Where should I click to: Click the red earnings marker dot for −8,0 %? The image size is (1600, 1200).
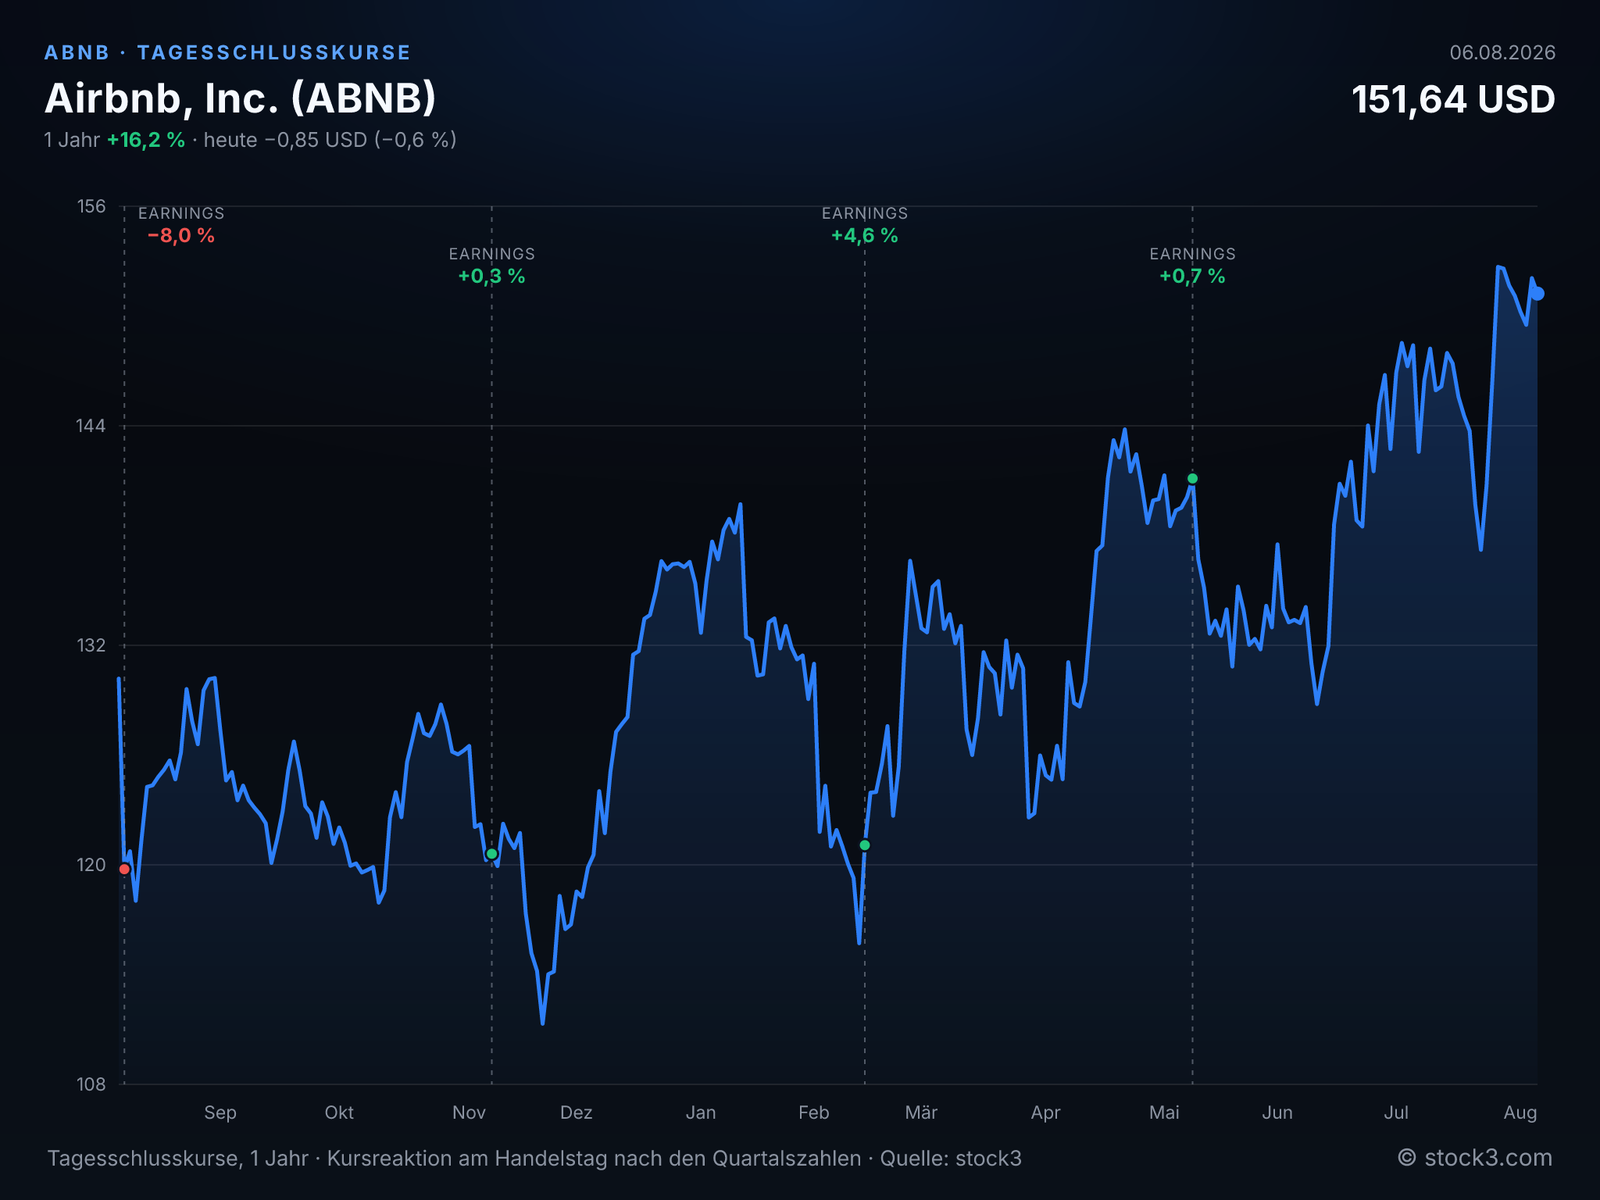(x=124, y=869)
